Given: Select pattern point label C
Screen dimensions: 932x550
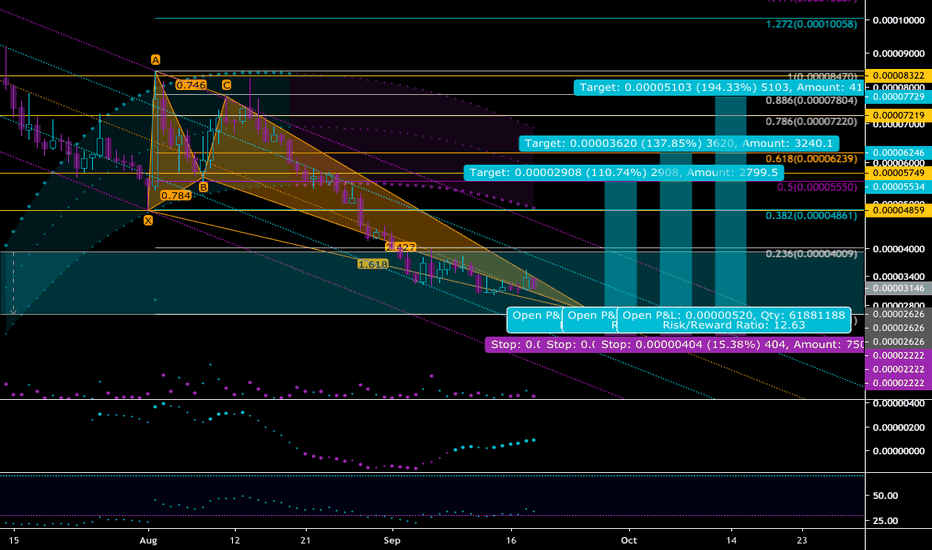Looking at the screenshot, I should 226,85.
